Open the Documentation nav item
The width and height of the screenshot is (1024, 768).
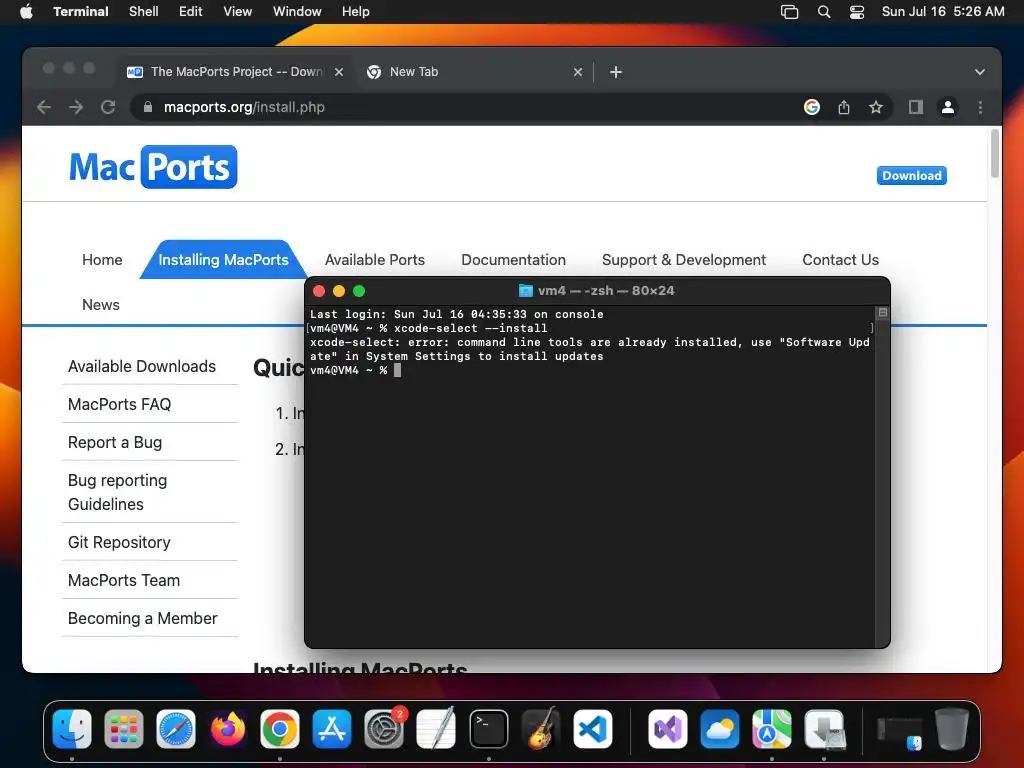click(513, 260)
